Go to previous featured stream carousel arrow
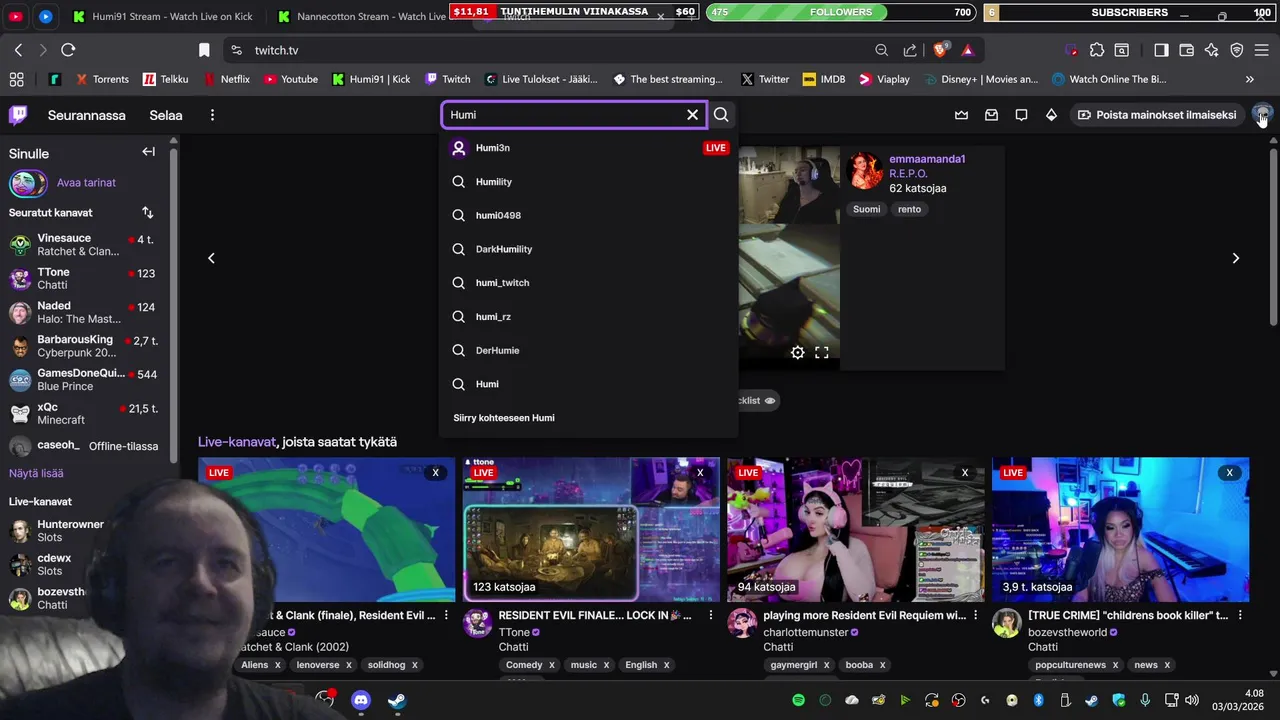1280x720 pixels. click(x=211, y=258)
